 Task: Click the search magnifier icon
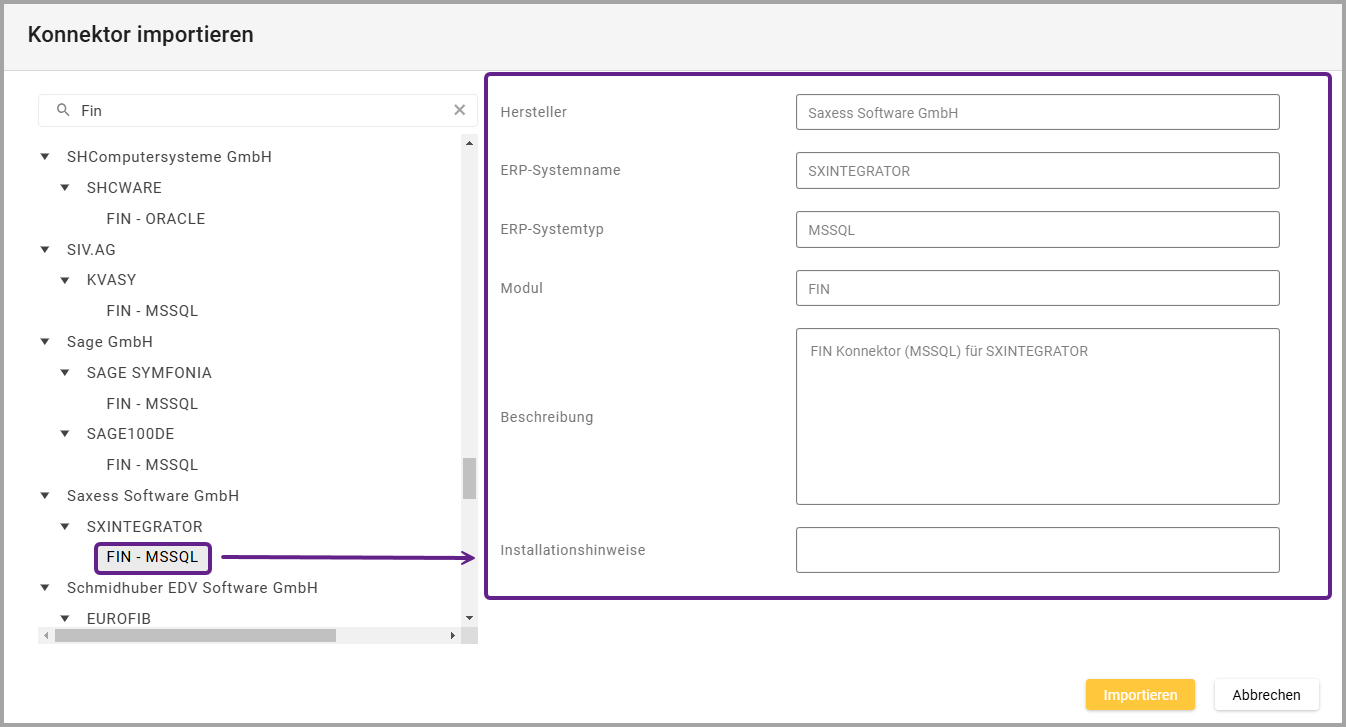click(x=63, y=110)
